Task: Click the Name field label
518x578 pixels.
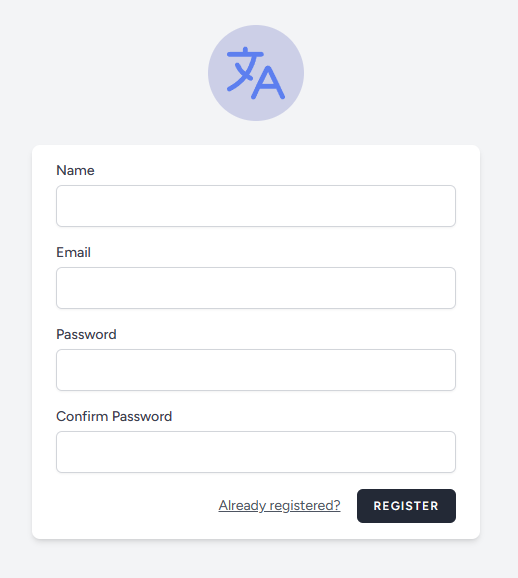Action: 75,170
